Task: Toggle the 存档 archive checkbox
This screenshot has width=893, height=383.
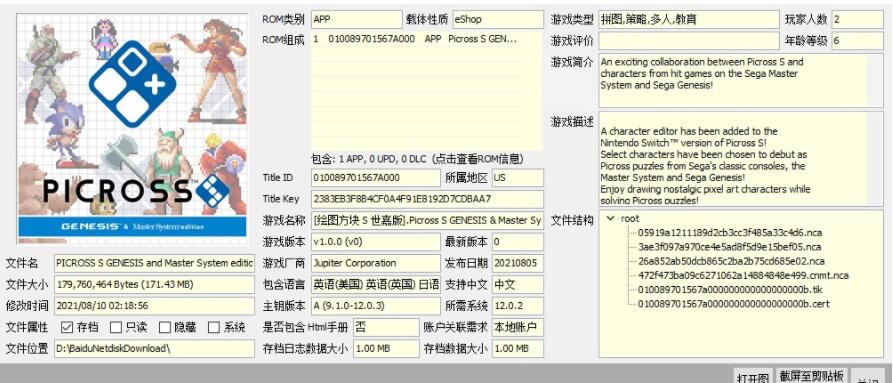Action: point(67,327)
